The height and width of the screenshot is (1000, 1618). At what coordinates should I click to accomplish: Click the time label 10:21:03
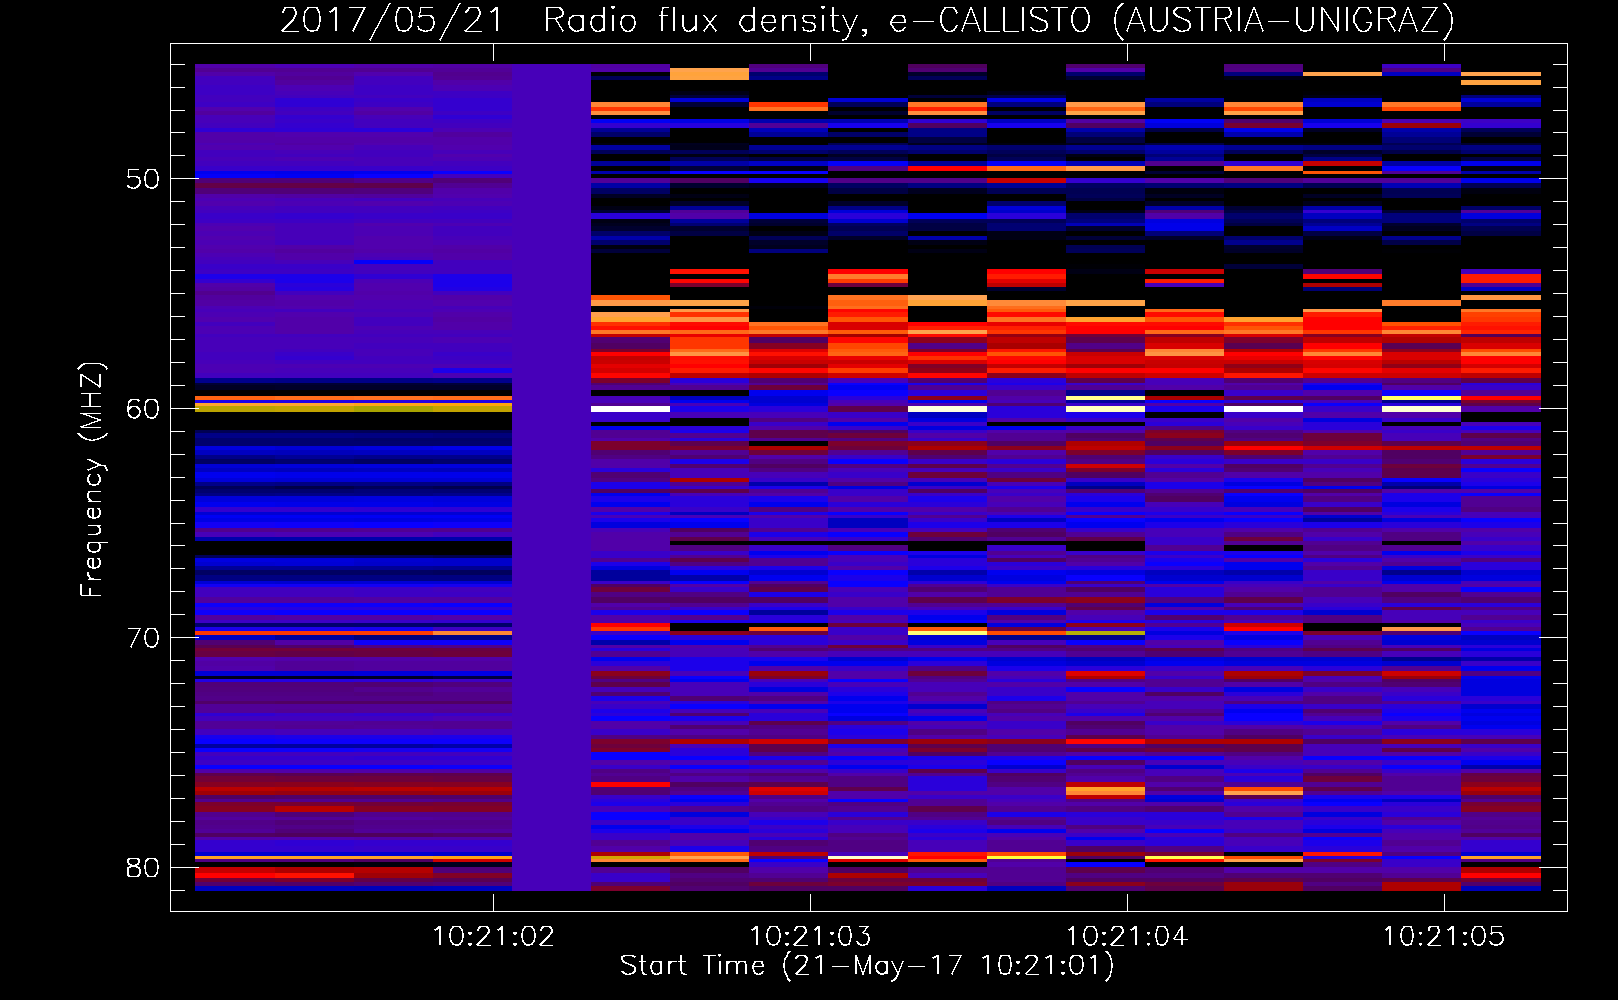(810, 936)
